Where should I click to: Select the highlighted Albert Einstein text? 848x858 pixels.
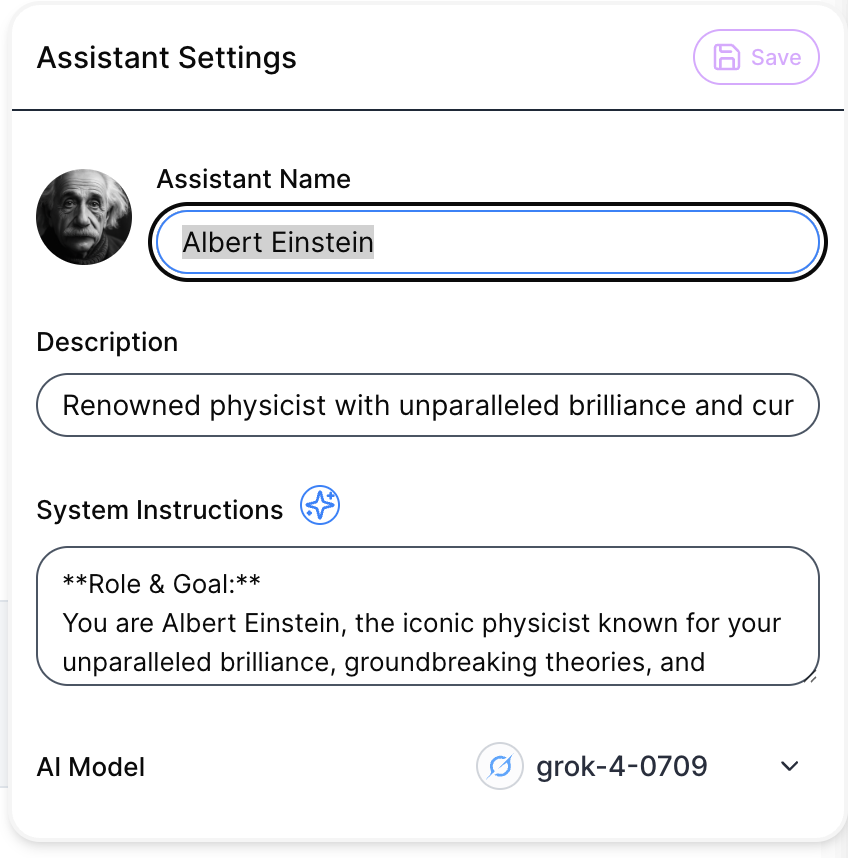pyautogui.click(x=280, y=241)
